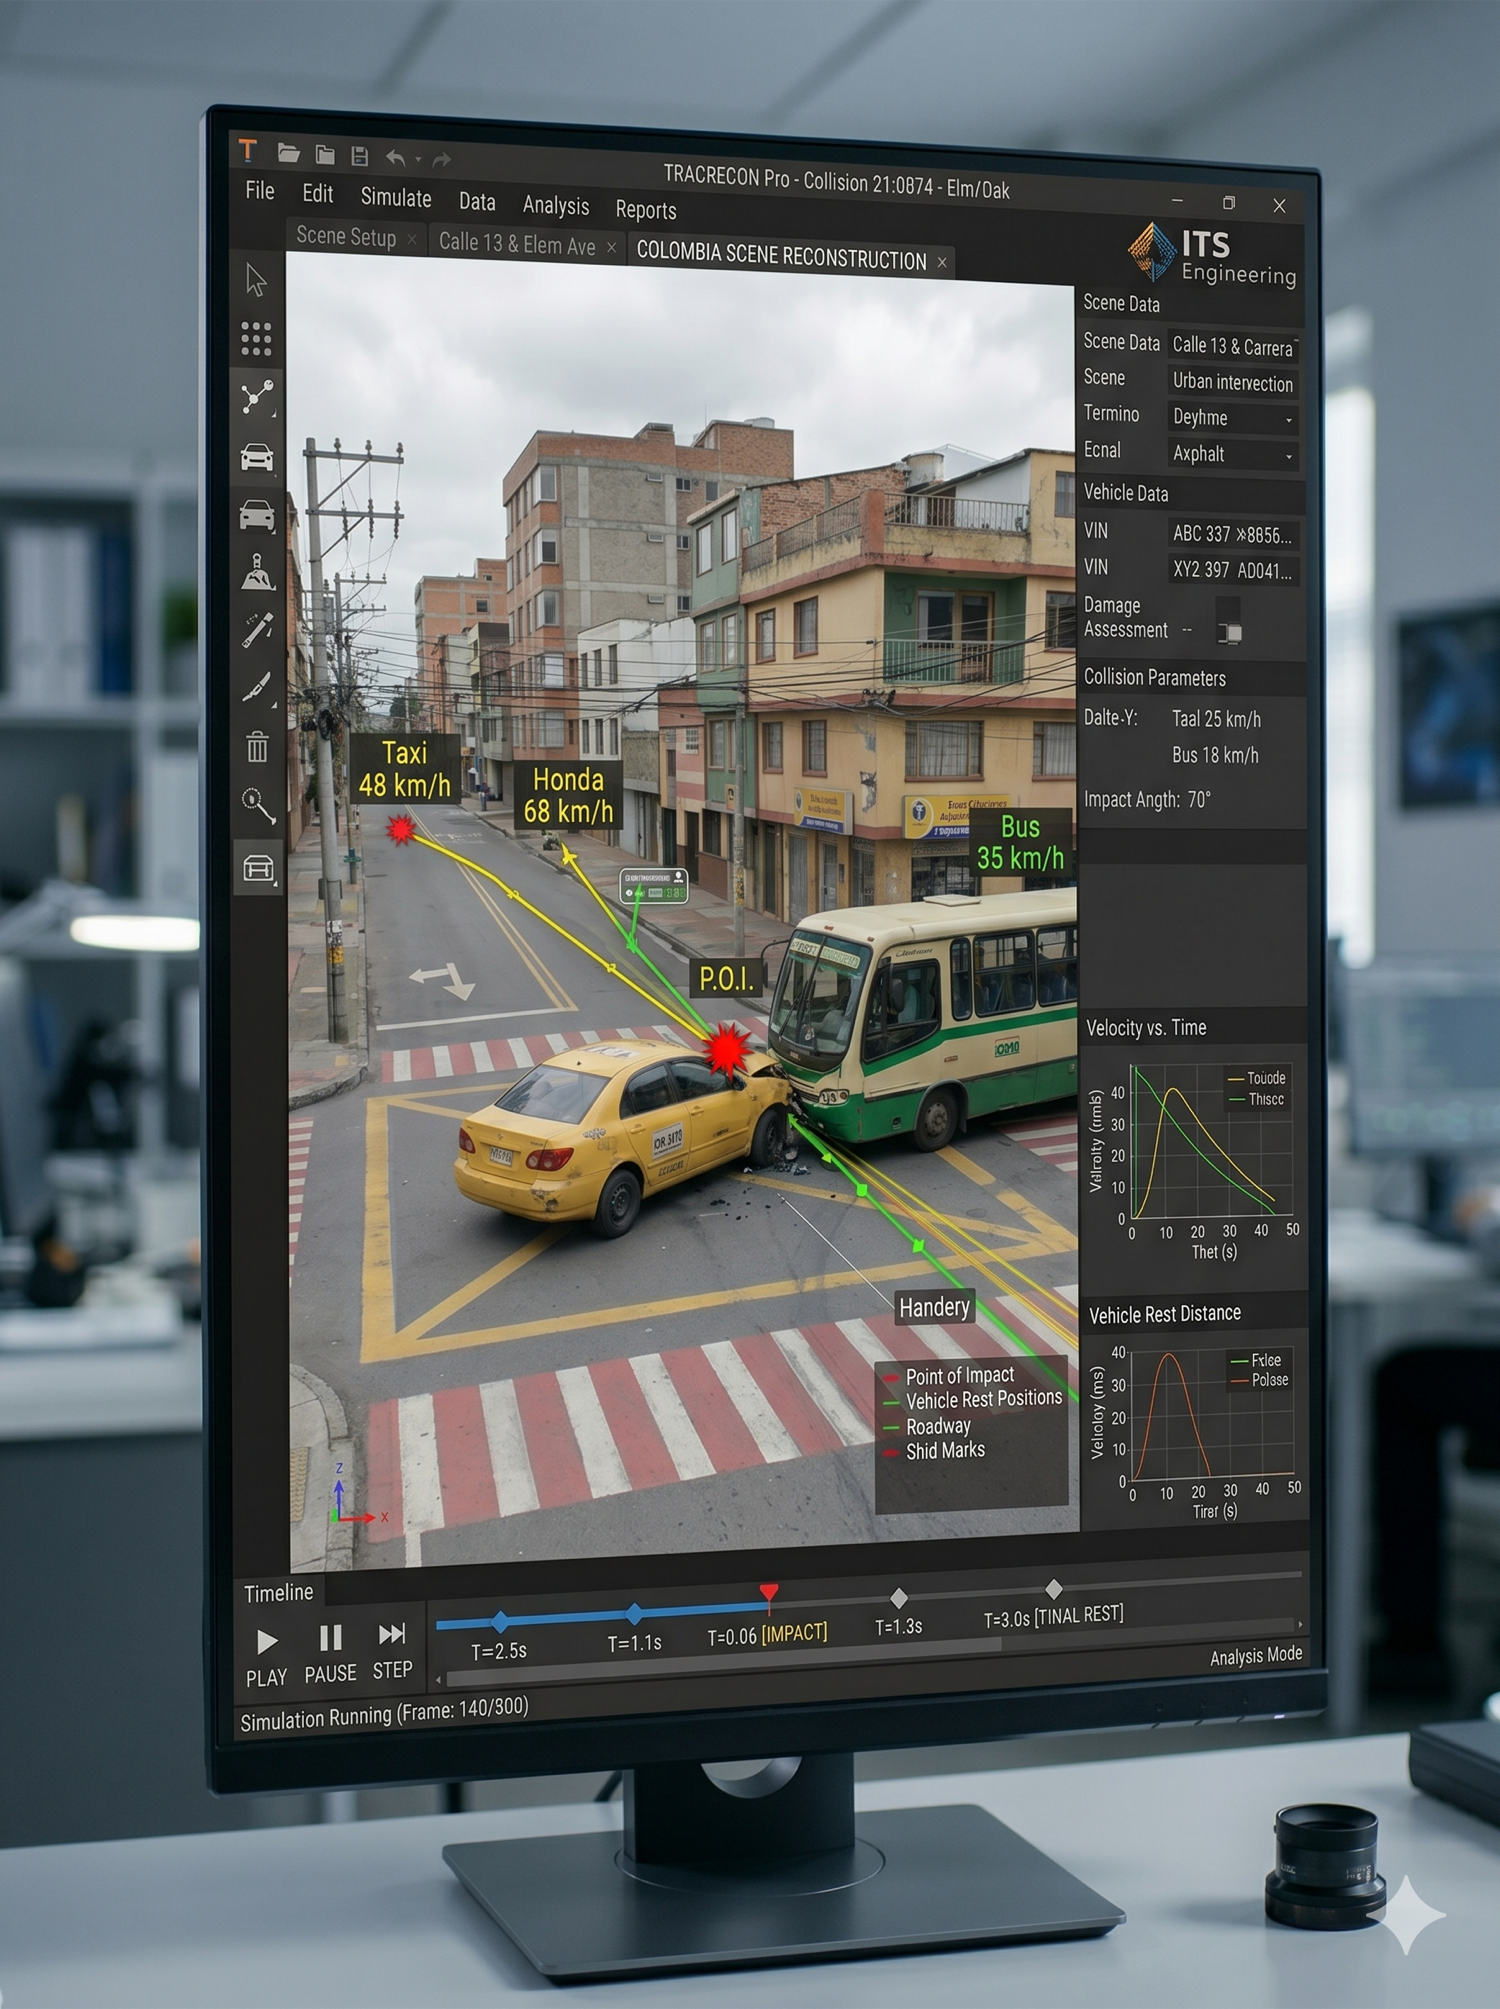Image resolution: width=1500 pixels, height=2009 pixels.
Task: Click the orange T application logo
Action: pyautogui.click(x=248, y=151)
